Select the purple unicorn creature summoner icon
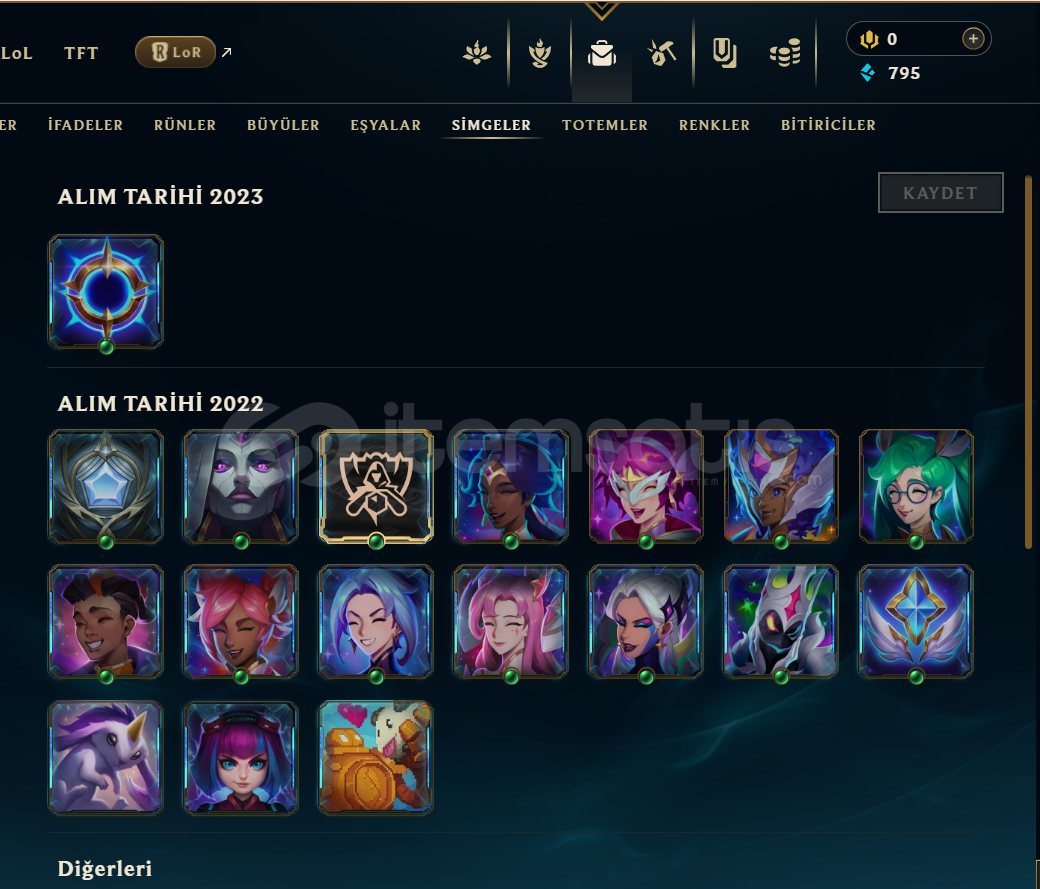The height and width of the screenshot is (889, 1040). pos(106,757)
